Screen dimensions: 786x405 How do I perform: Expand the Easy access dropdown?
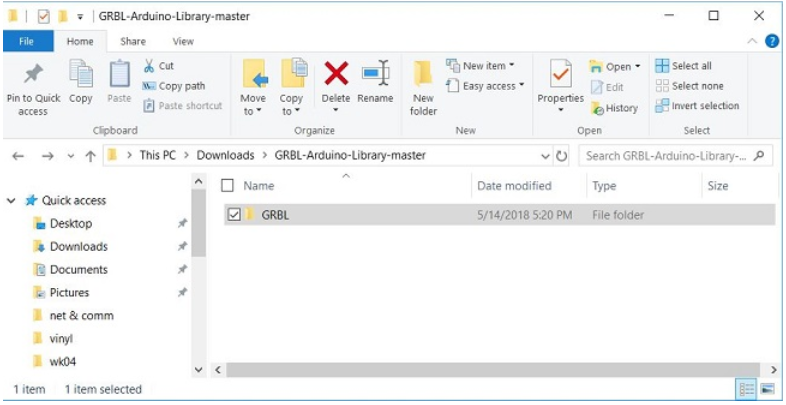[521, 85]
